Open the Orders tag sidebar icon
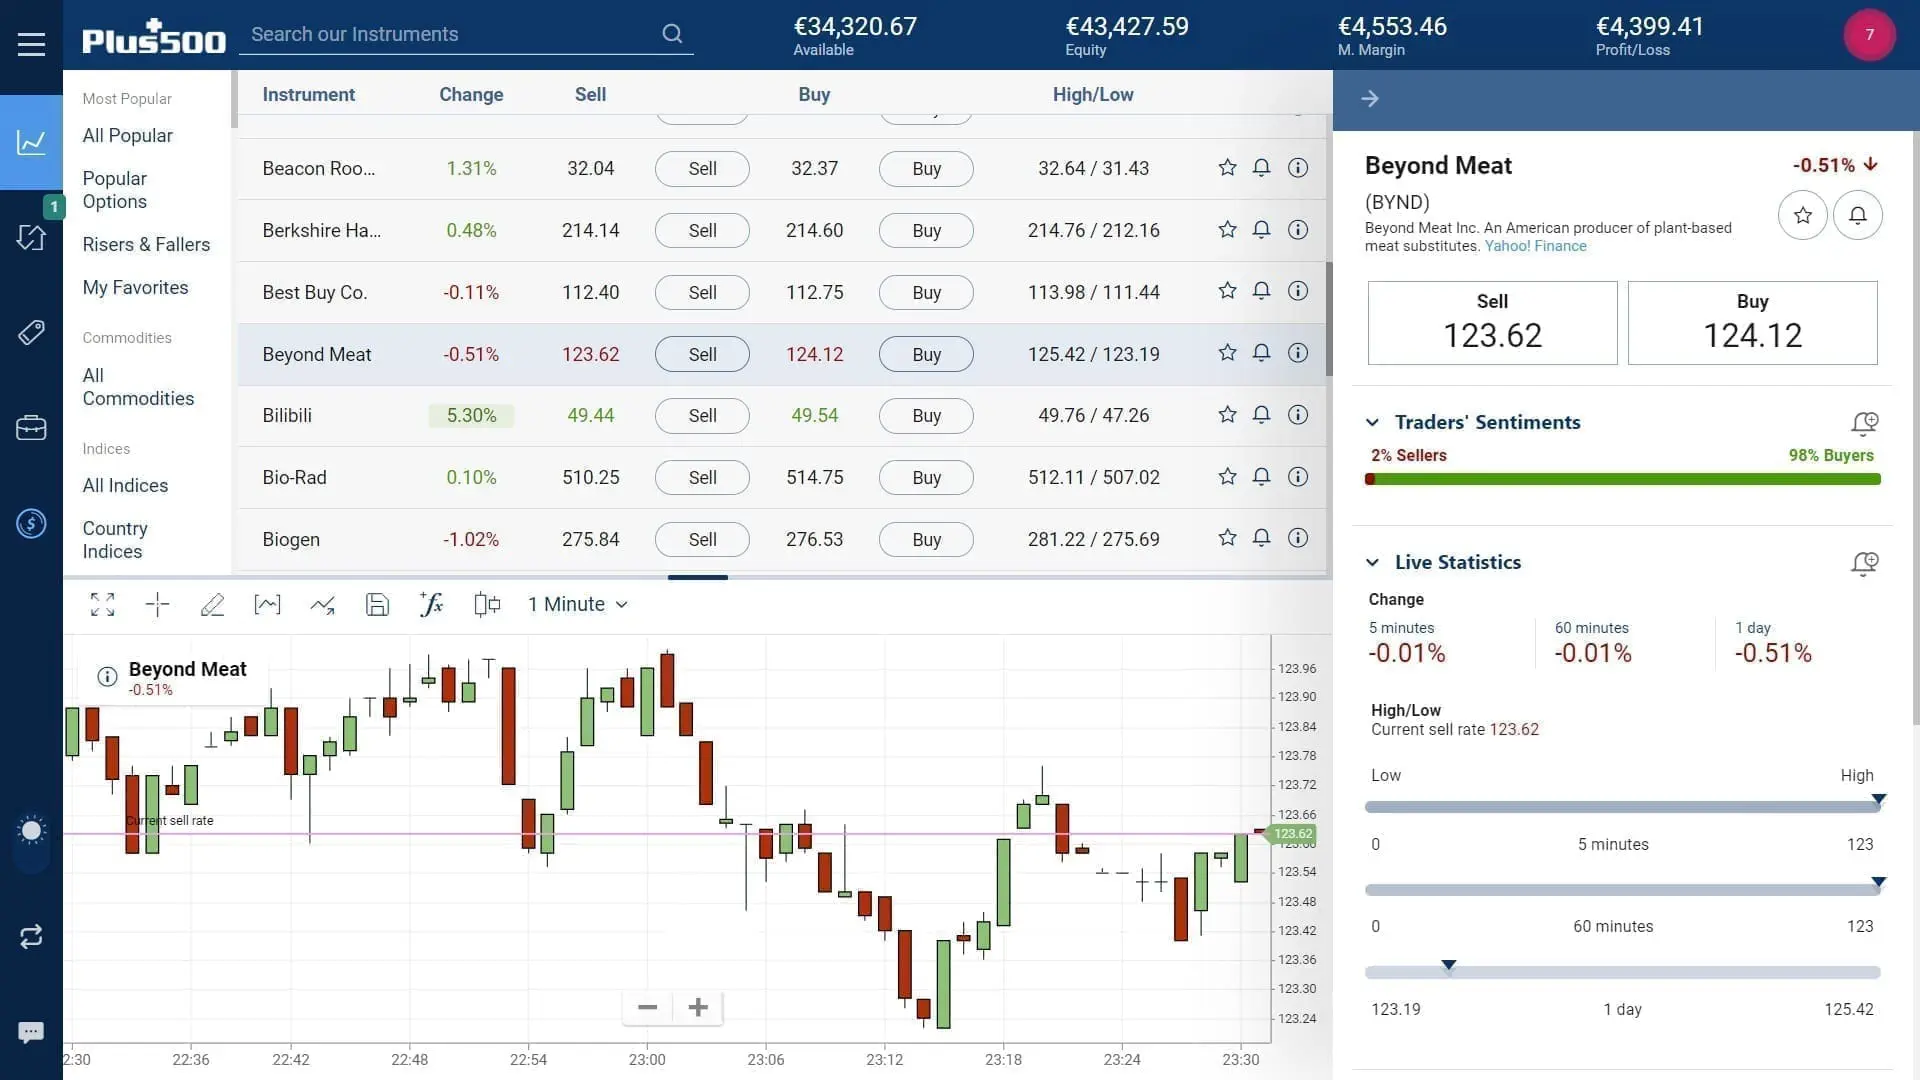Viewport: 1920px width, 1080px height. 31,332
